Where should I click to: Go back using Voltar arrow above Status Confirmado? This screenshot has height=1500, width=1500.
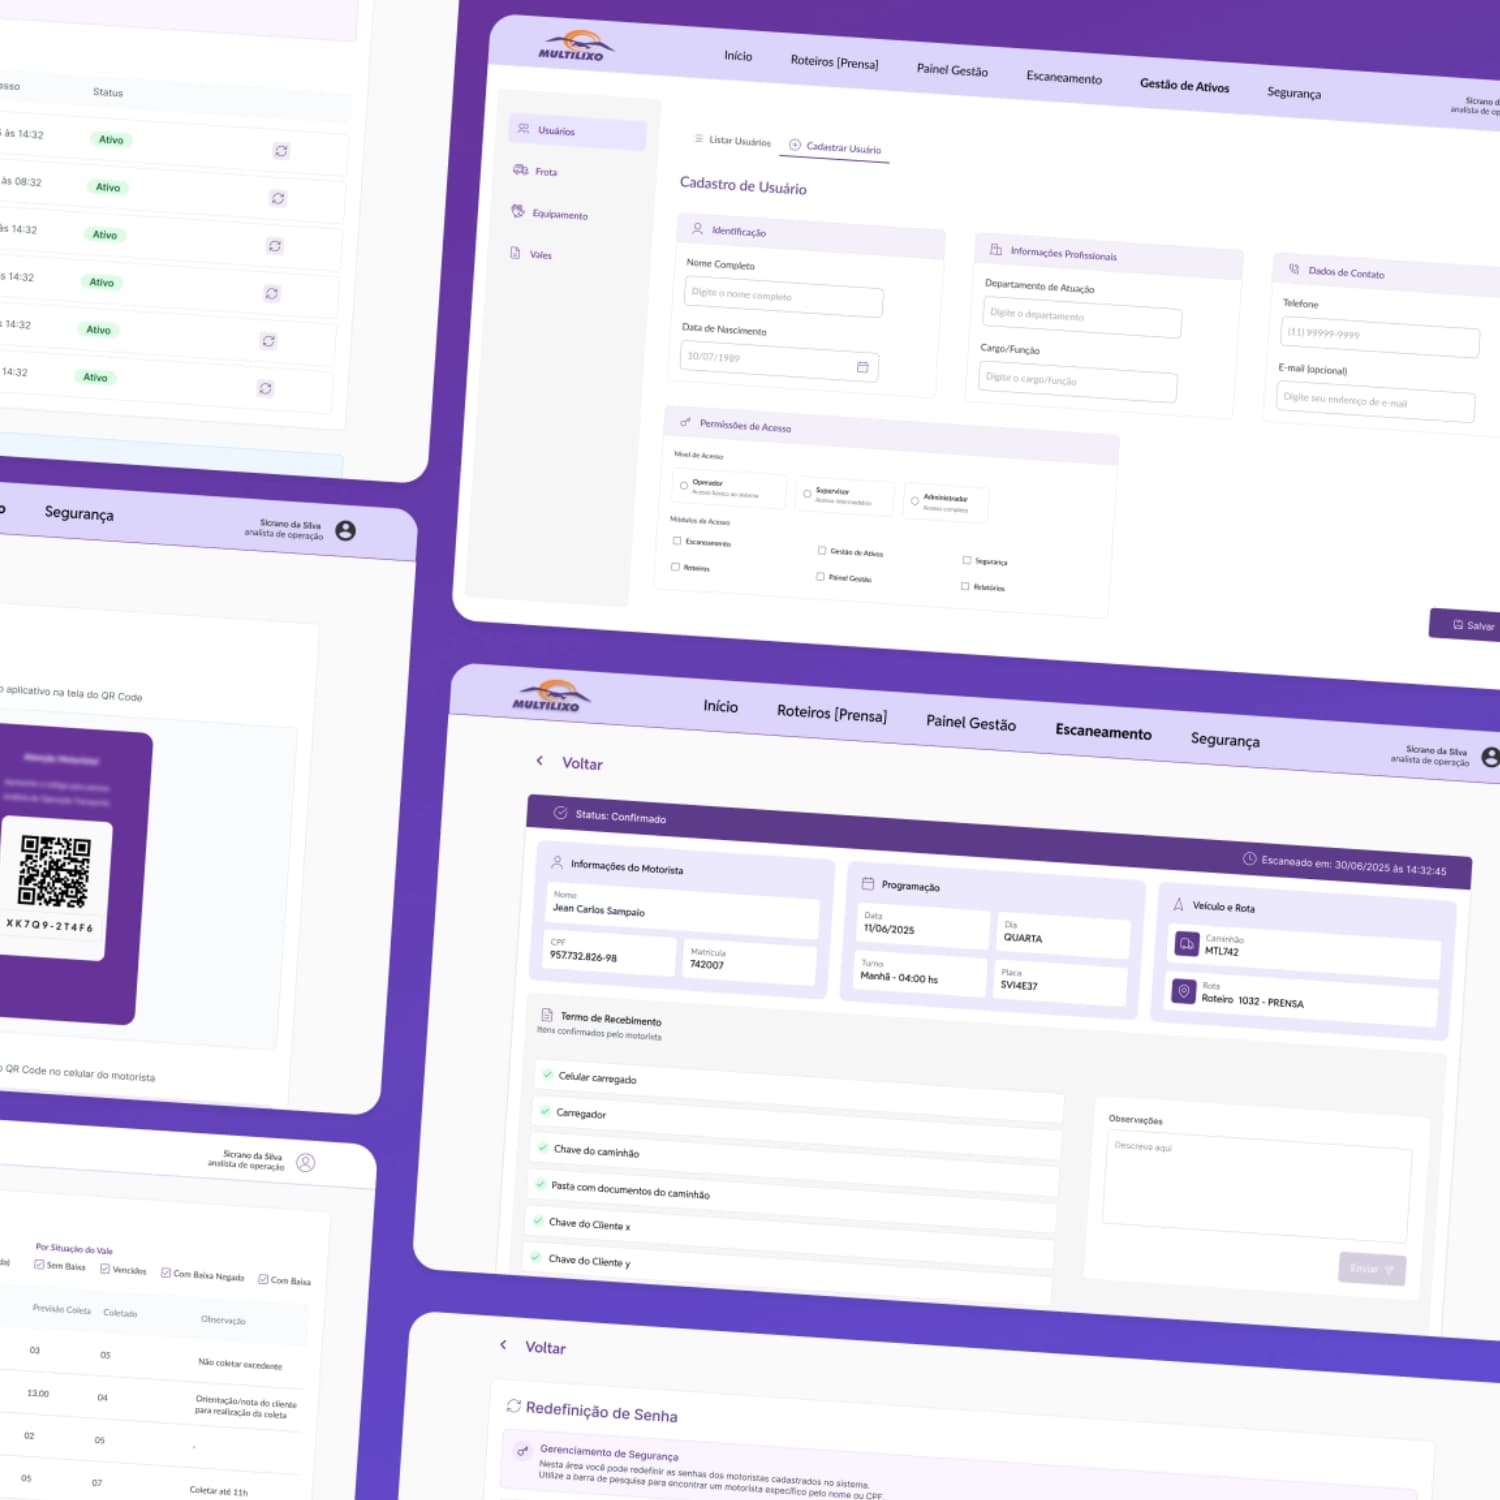coord(540,761)
